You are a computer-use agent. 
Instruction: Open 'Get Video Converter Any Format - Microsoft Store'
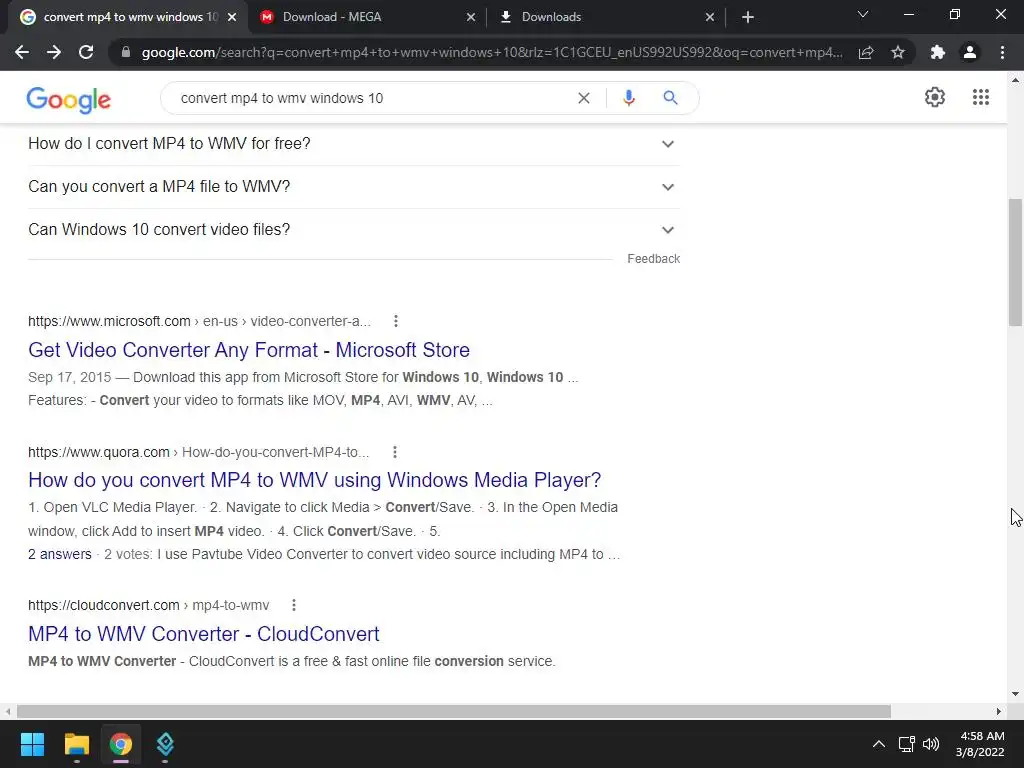tap(249, 349)
